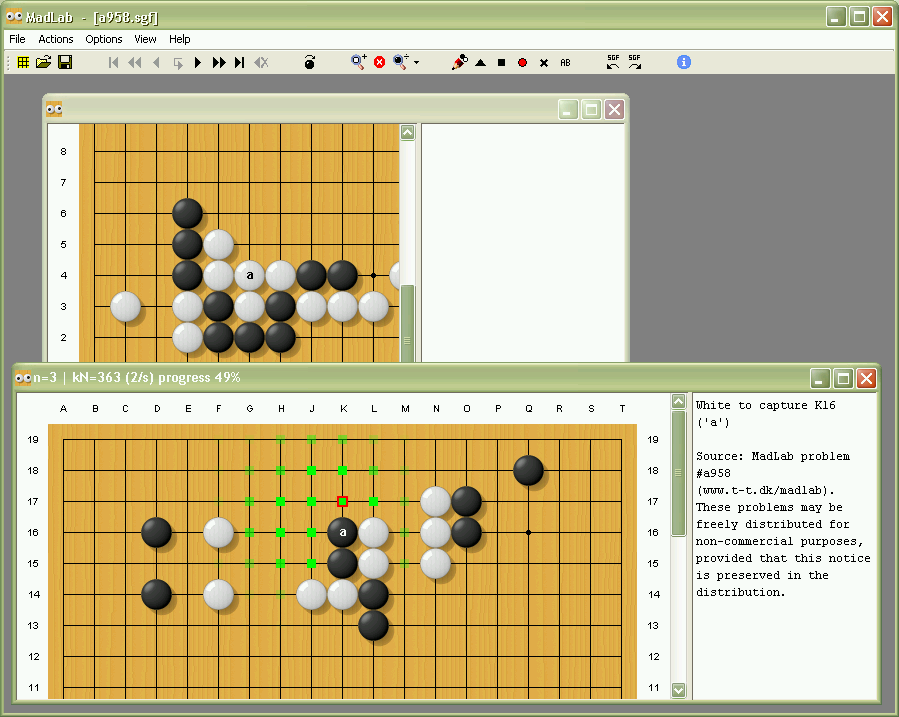Toggle the square markup tool
Screen dimensions: 899x717
(501, 62)
